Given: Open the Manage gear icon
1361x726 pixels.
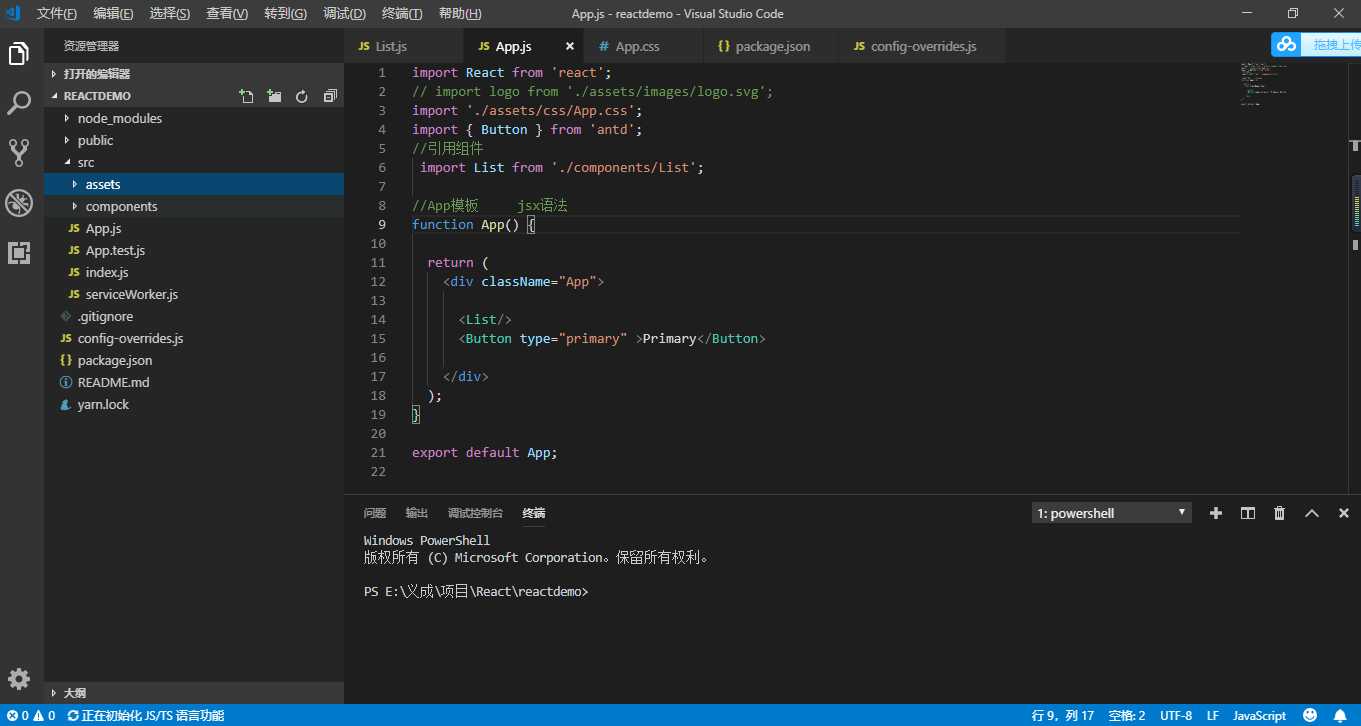Looking at the screenshot, I should (19, 678).
